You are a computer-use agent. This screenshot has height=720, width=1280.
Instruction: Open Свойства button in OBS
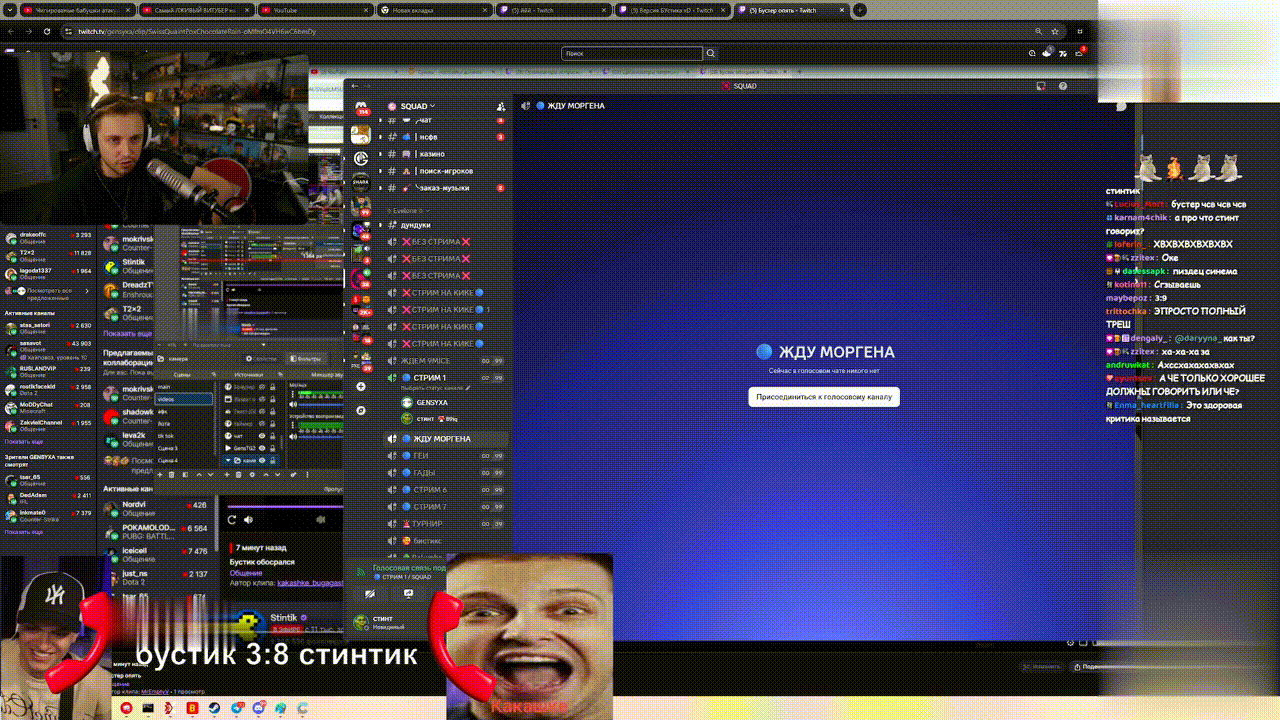tap(263, 358)
